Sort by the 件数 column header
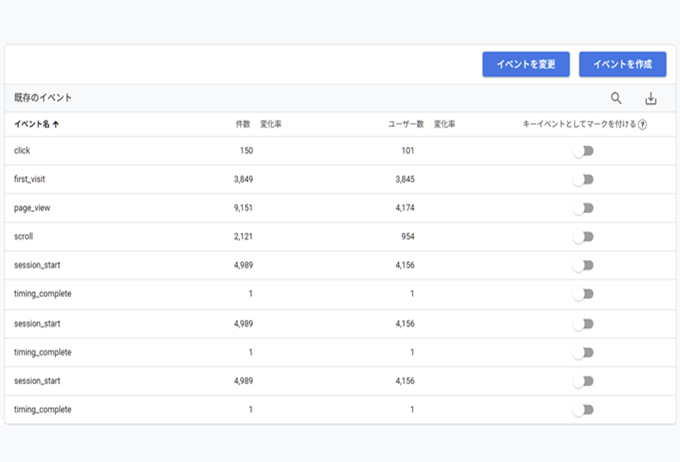This screenshot has height=462, width=680. [x=242, y=125]
